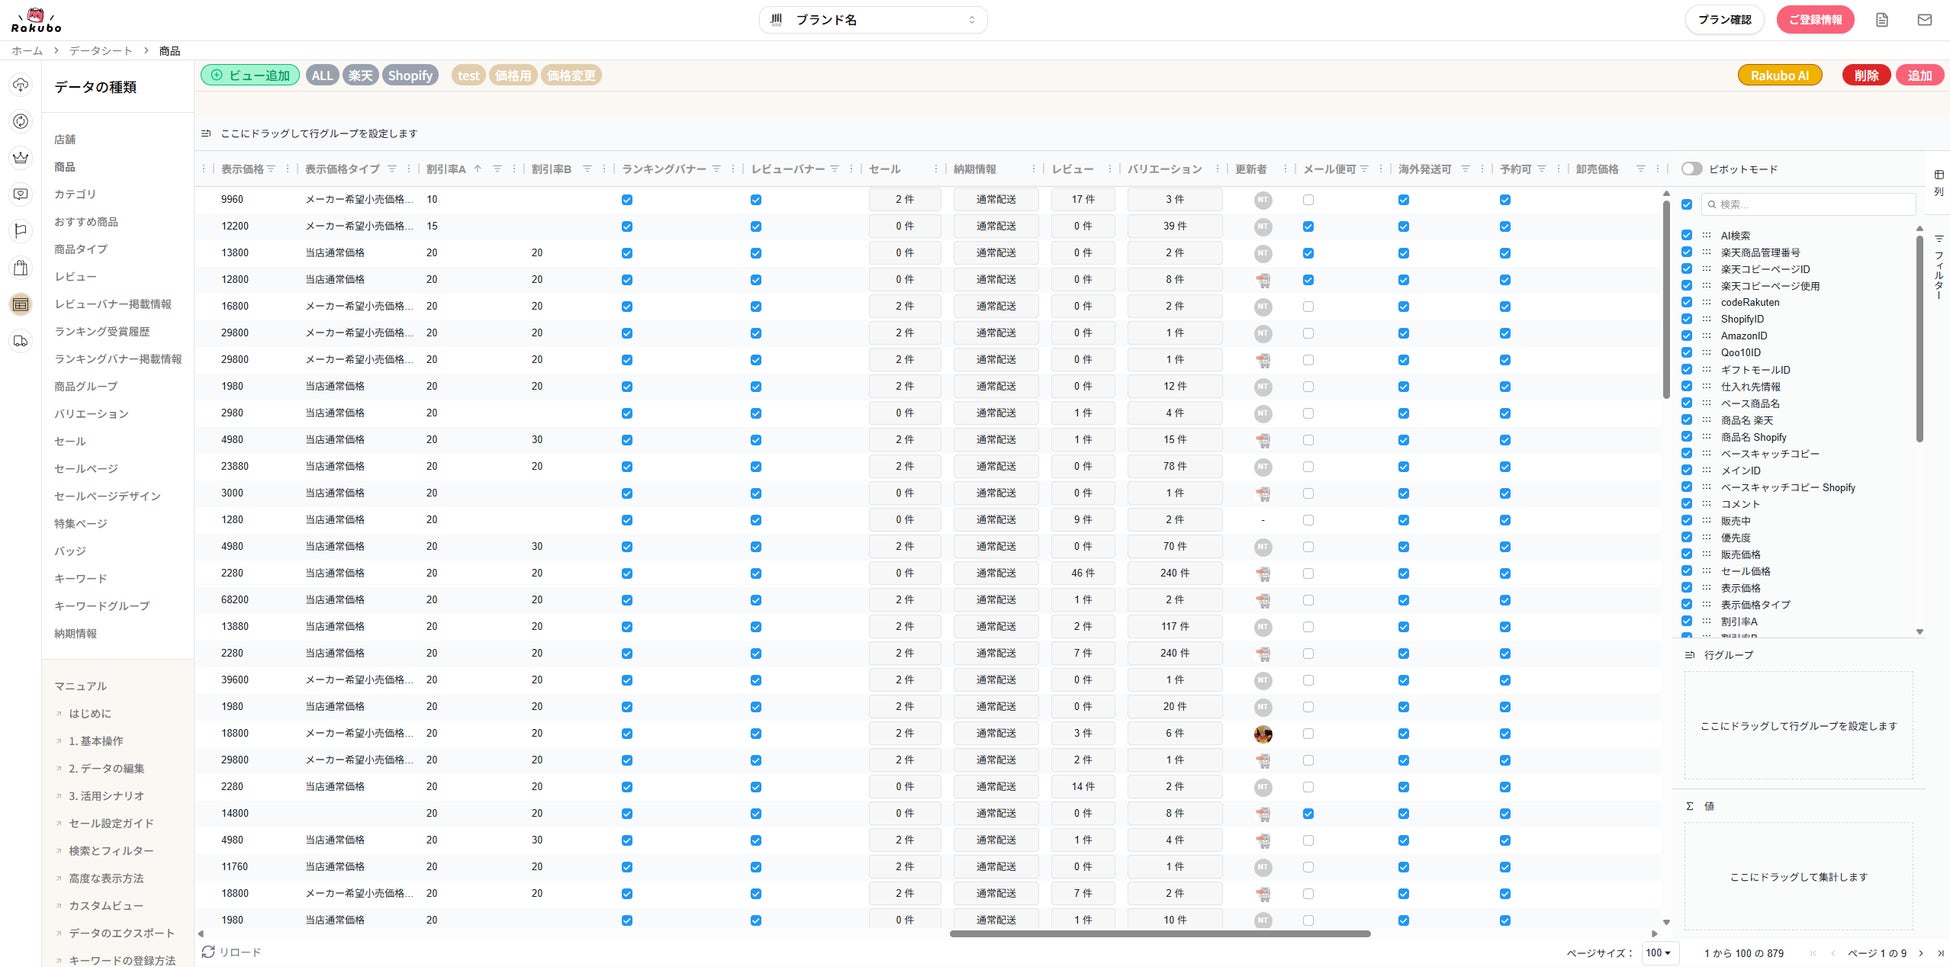Click filter icon on 予約可 column
1950x967 pixels.
pyautogui.click(x=1542, y=169)
